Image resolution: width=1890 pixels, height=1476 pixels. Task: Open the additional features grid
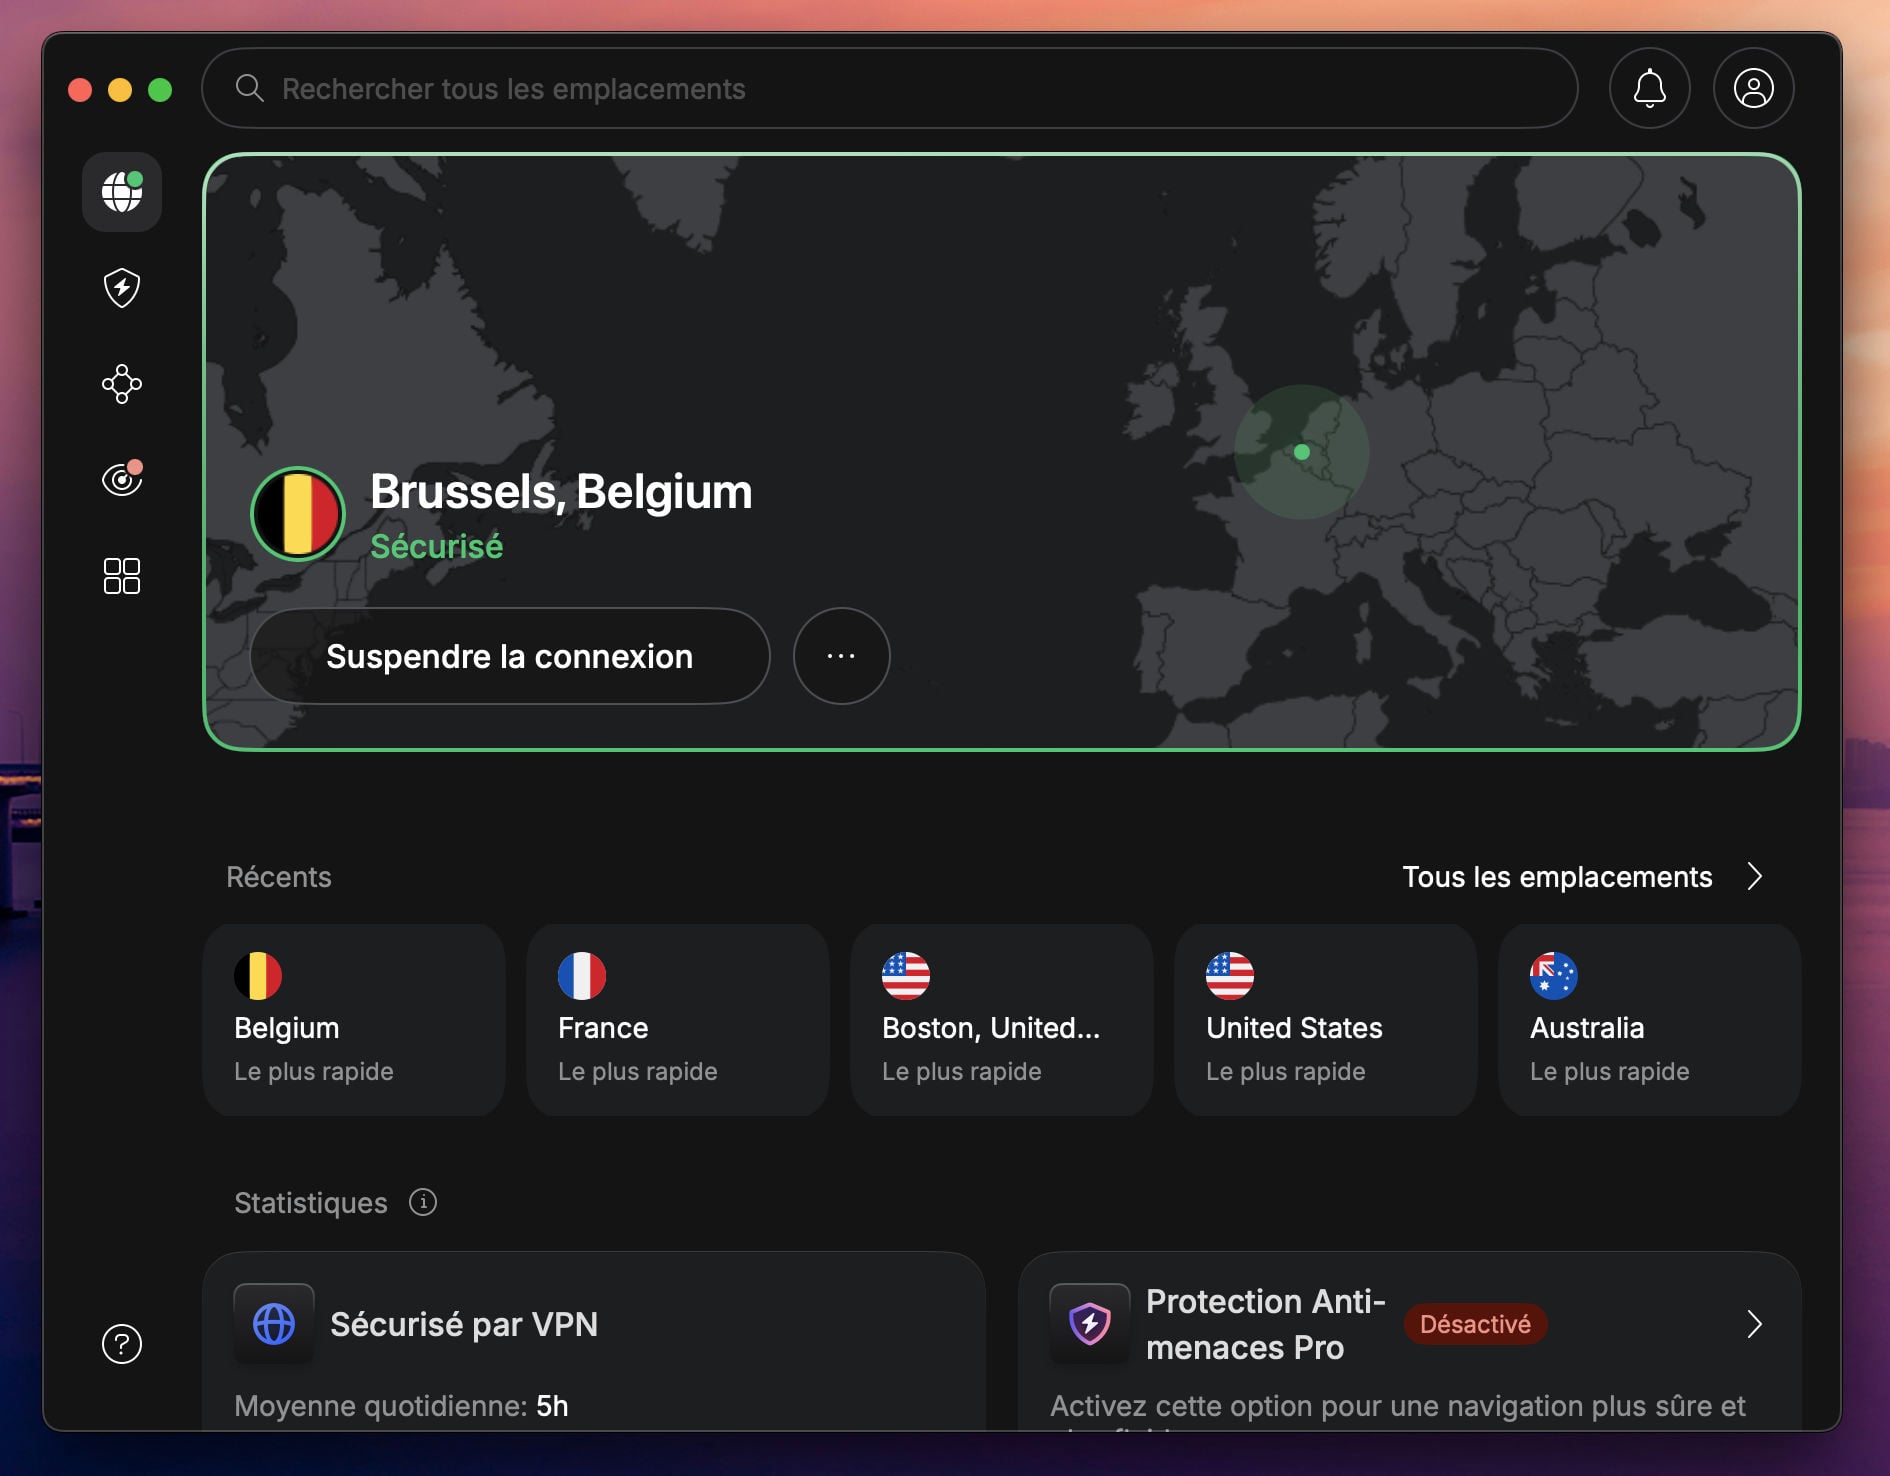121,575
